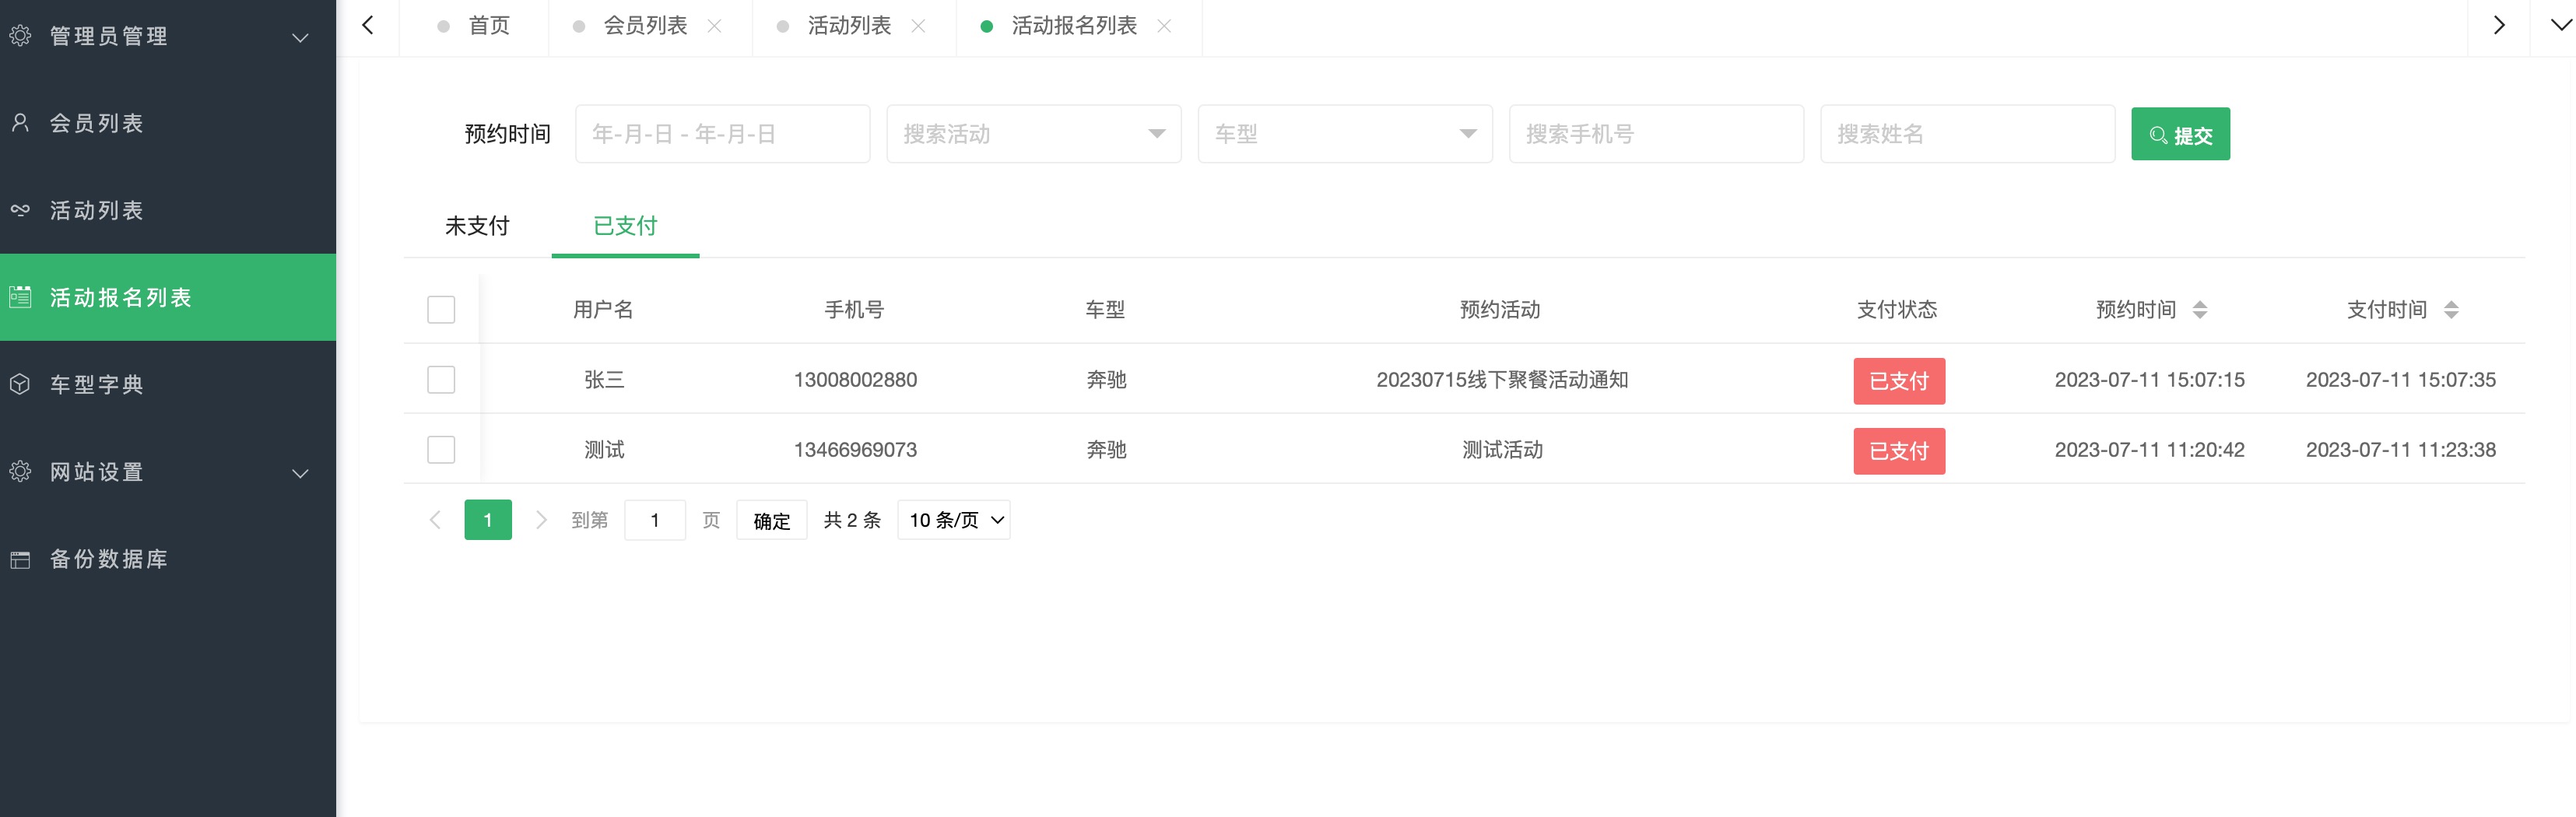
Task: Click page number 1 button
Action: [488, 520]
